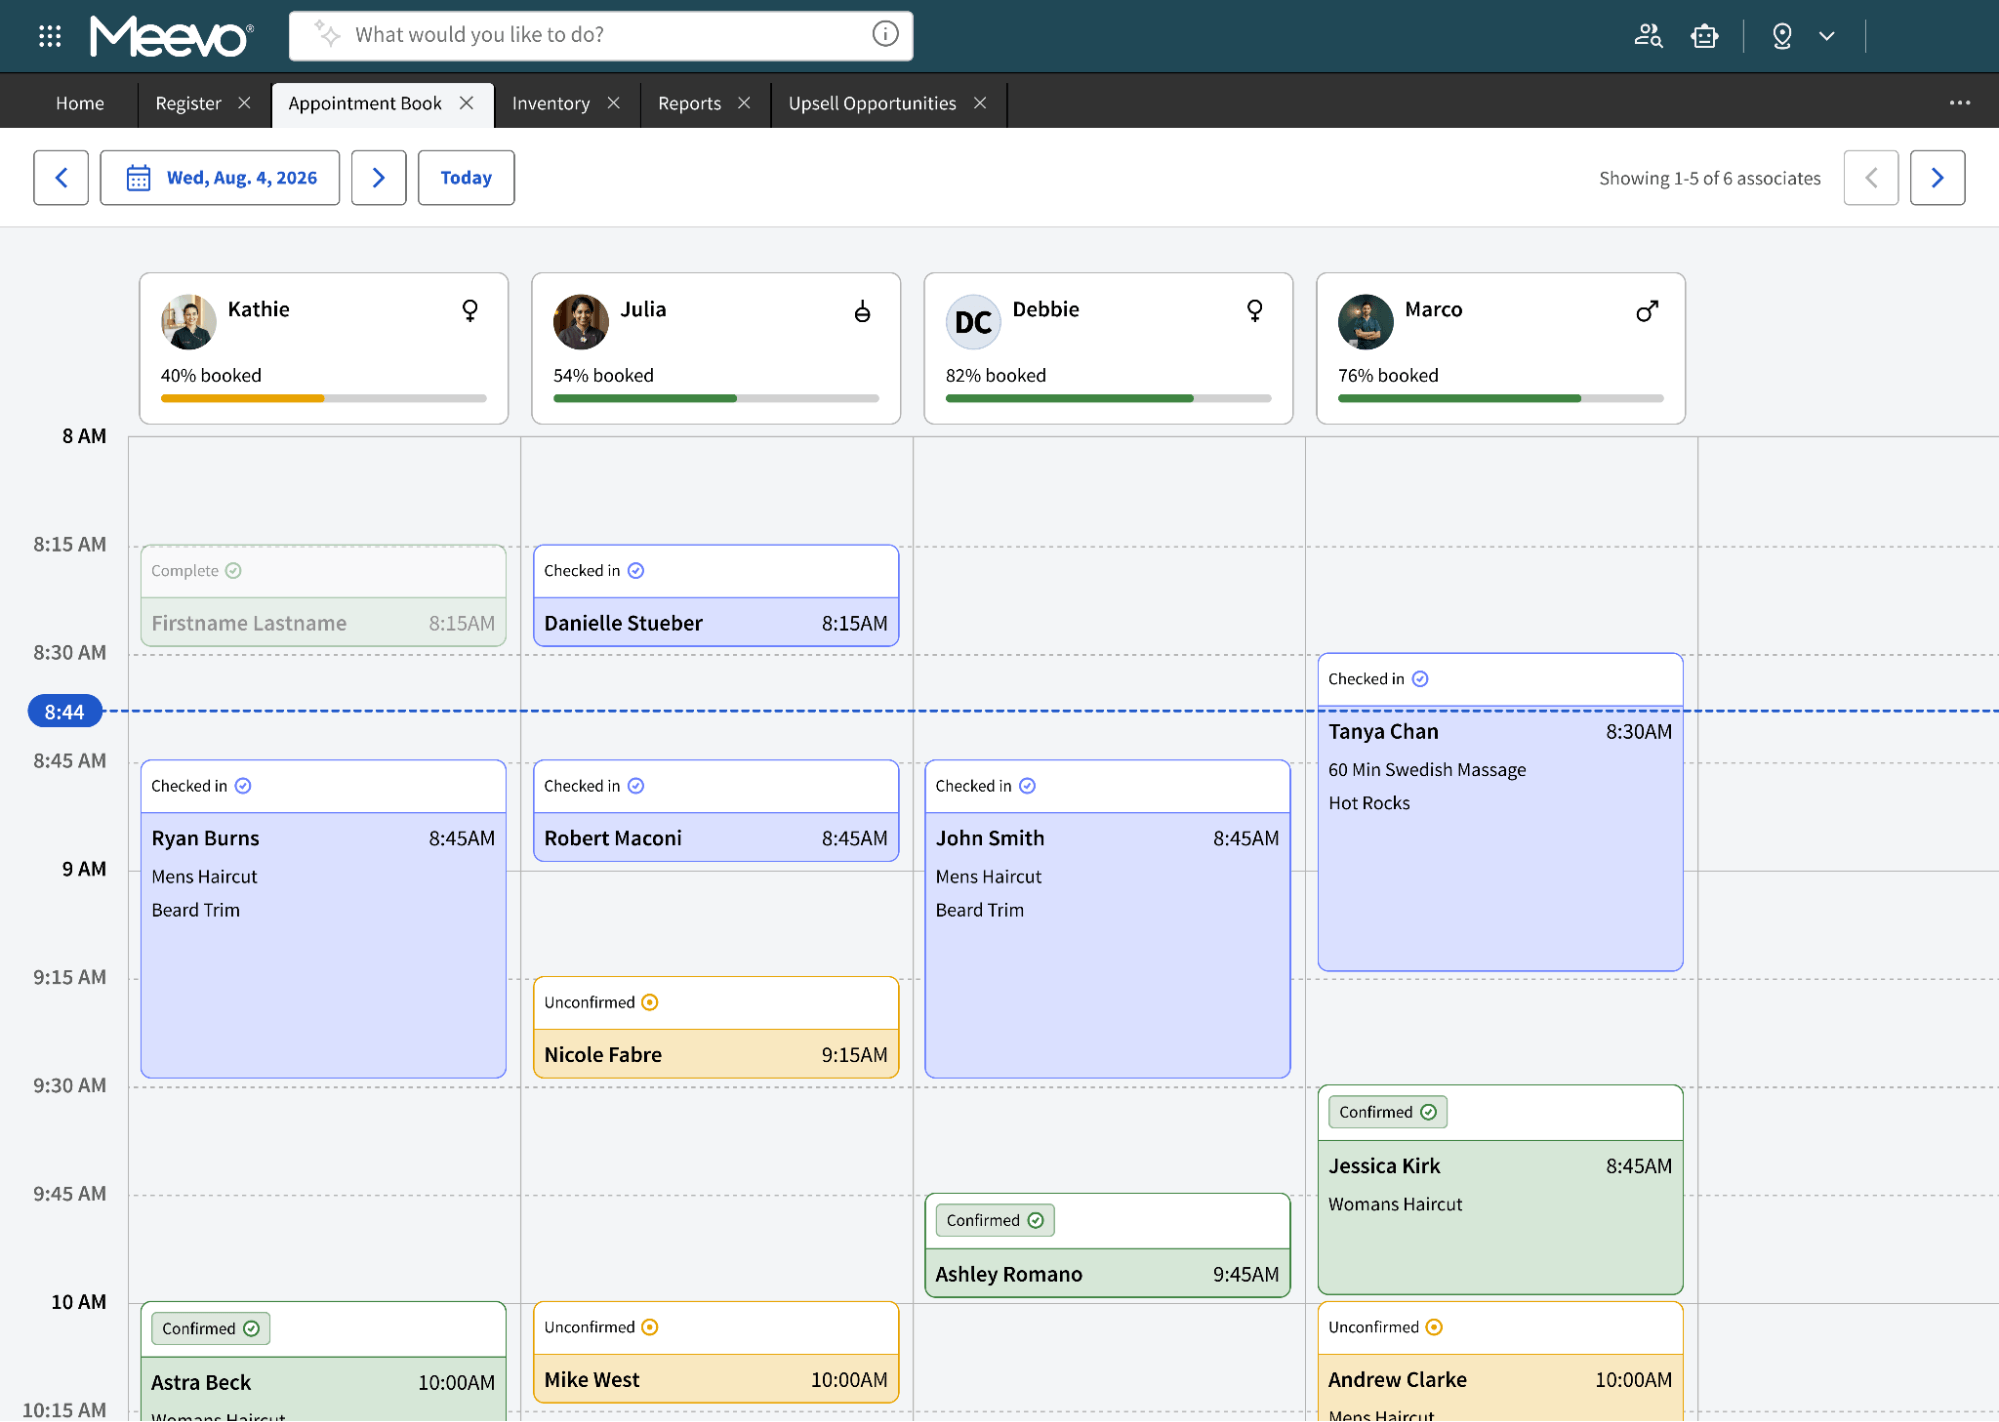
Task: Go to next day arrow
Action: point(379,178)
